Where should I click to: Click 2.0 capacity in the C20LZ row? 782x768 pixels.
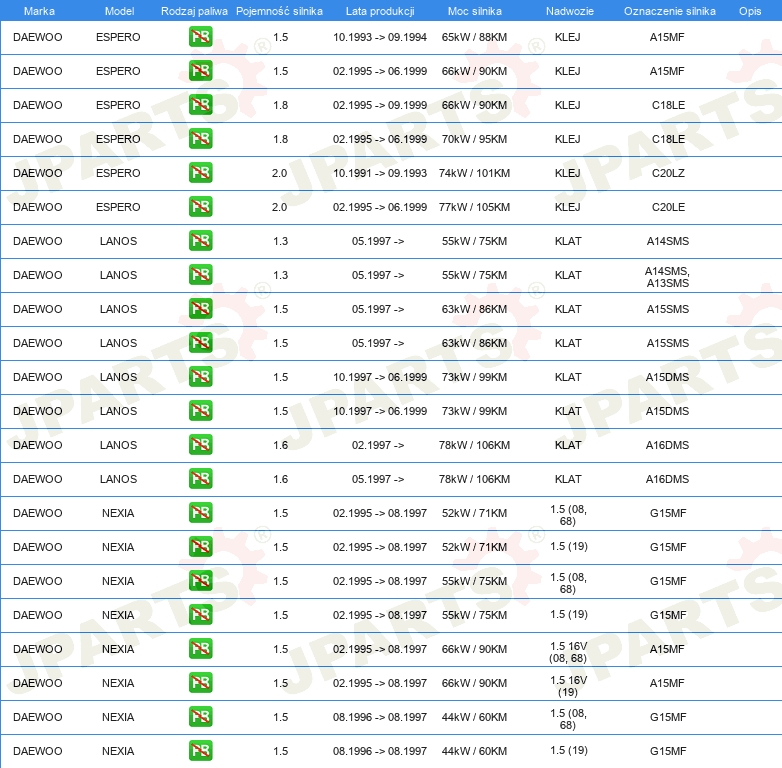click(x=279, y=173)
